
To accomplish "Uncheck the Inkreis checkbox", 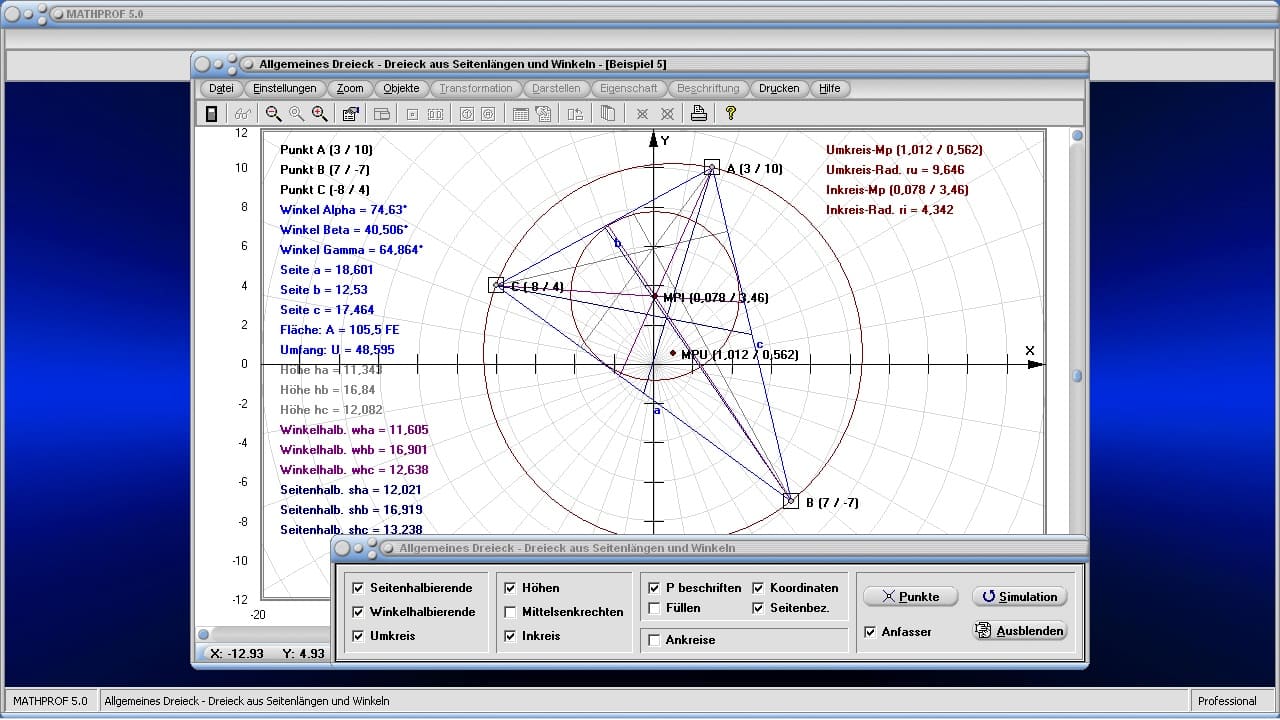I will click(510, 636).
